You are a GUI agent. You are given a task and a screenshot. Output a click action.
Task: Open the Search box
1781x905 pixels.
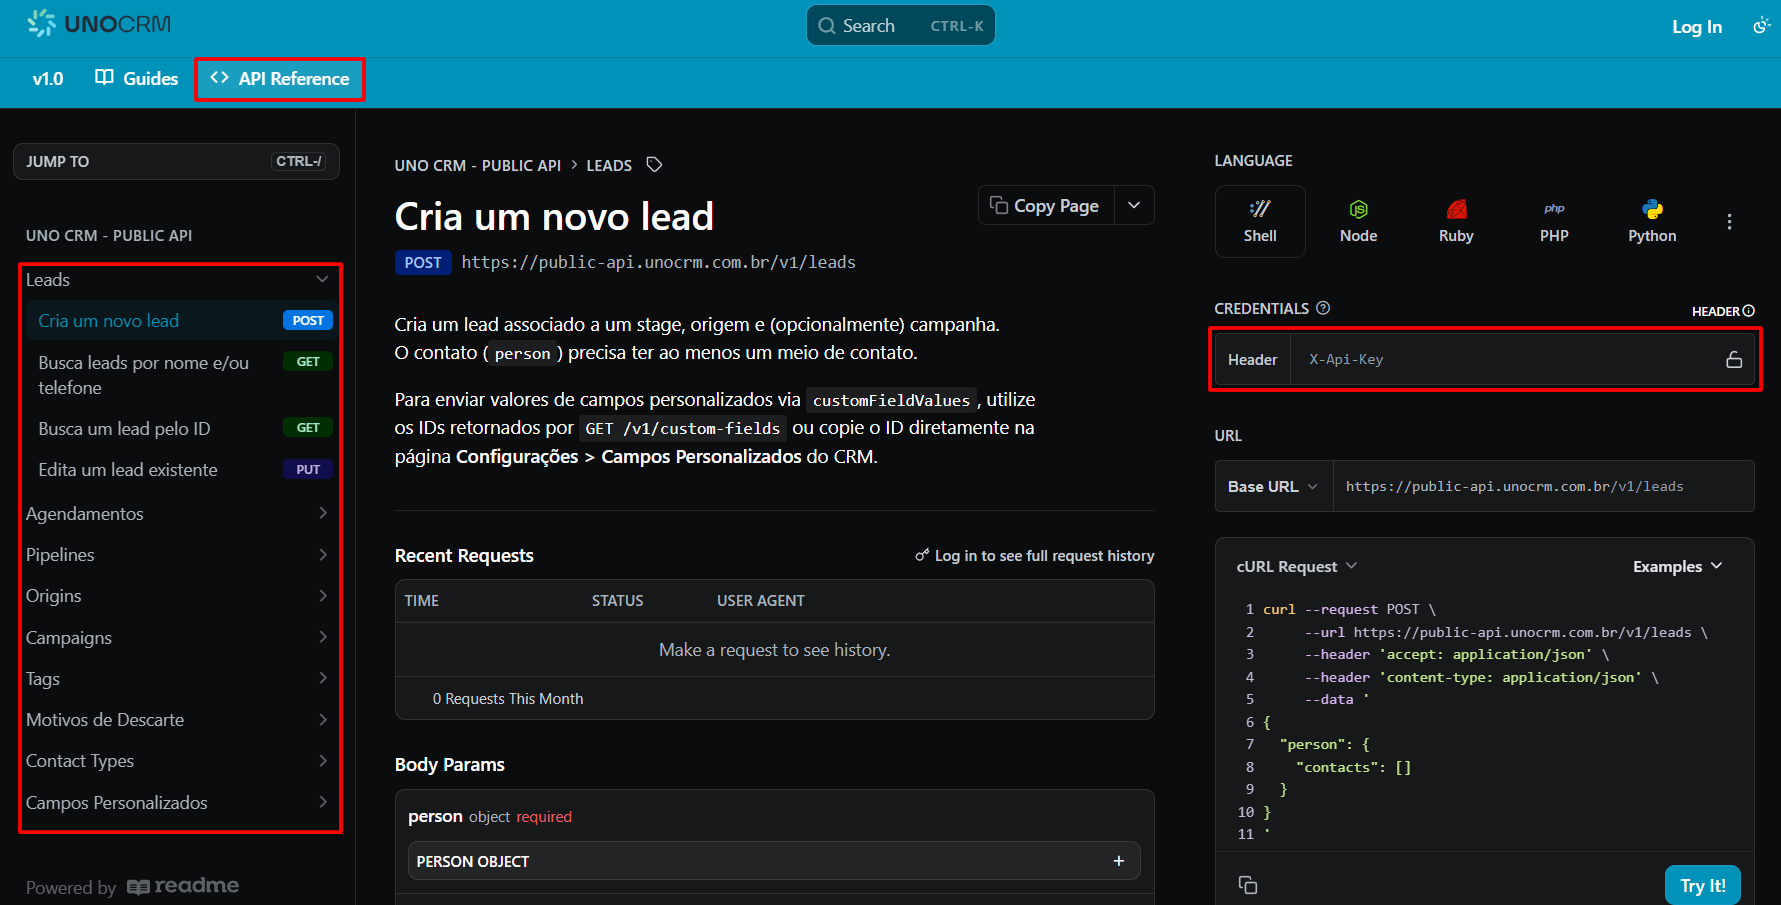pyautogui.click(x=901, y=26)
